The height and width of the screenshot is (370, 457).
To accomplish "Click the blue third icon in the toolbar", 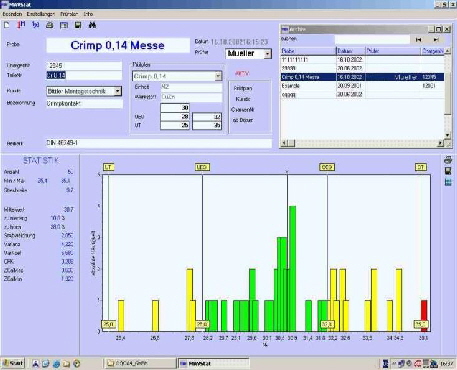I will point(36,25).
